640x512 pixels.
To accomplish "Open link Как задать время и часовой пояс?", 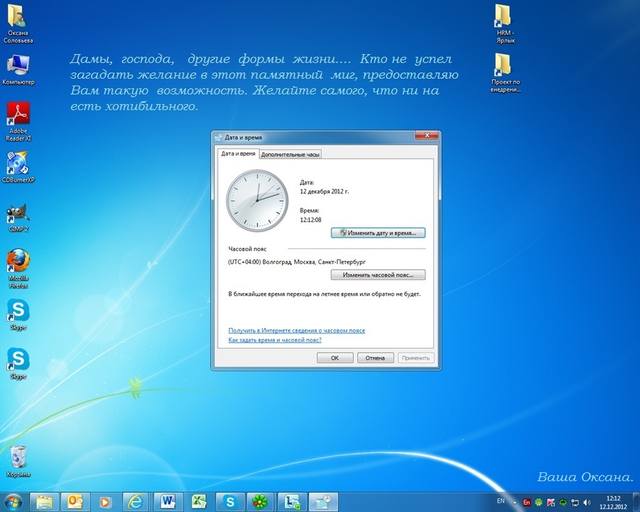I will click(275, 340).
